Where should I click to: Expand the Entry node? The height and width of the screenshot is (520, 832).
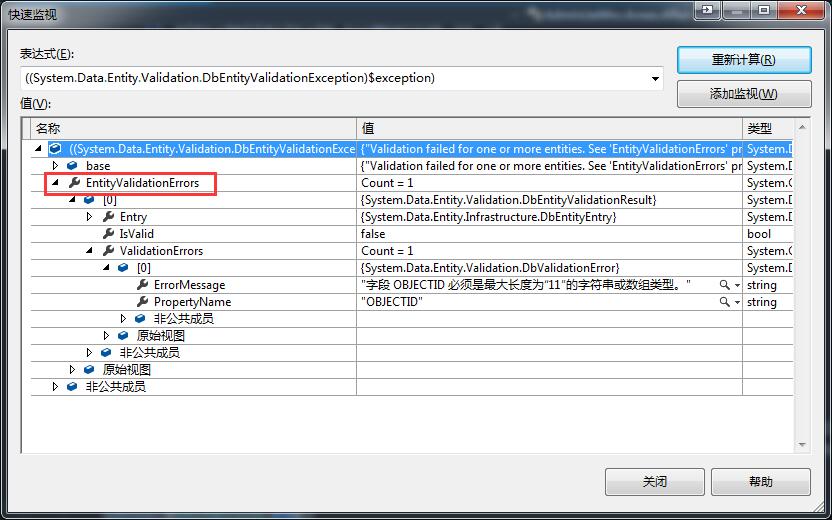pos(89,216)
